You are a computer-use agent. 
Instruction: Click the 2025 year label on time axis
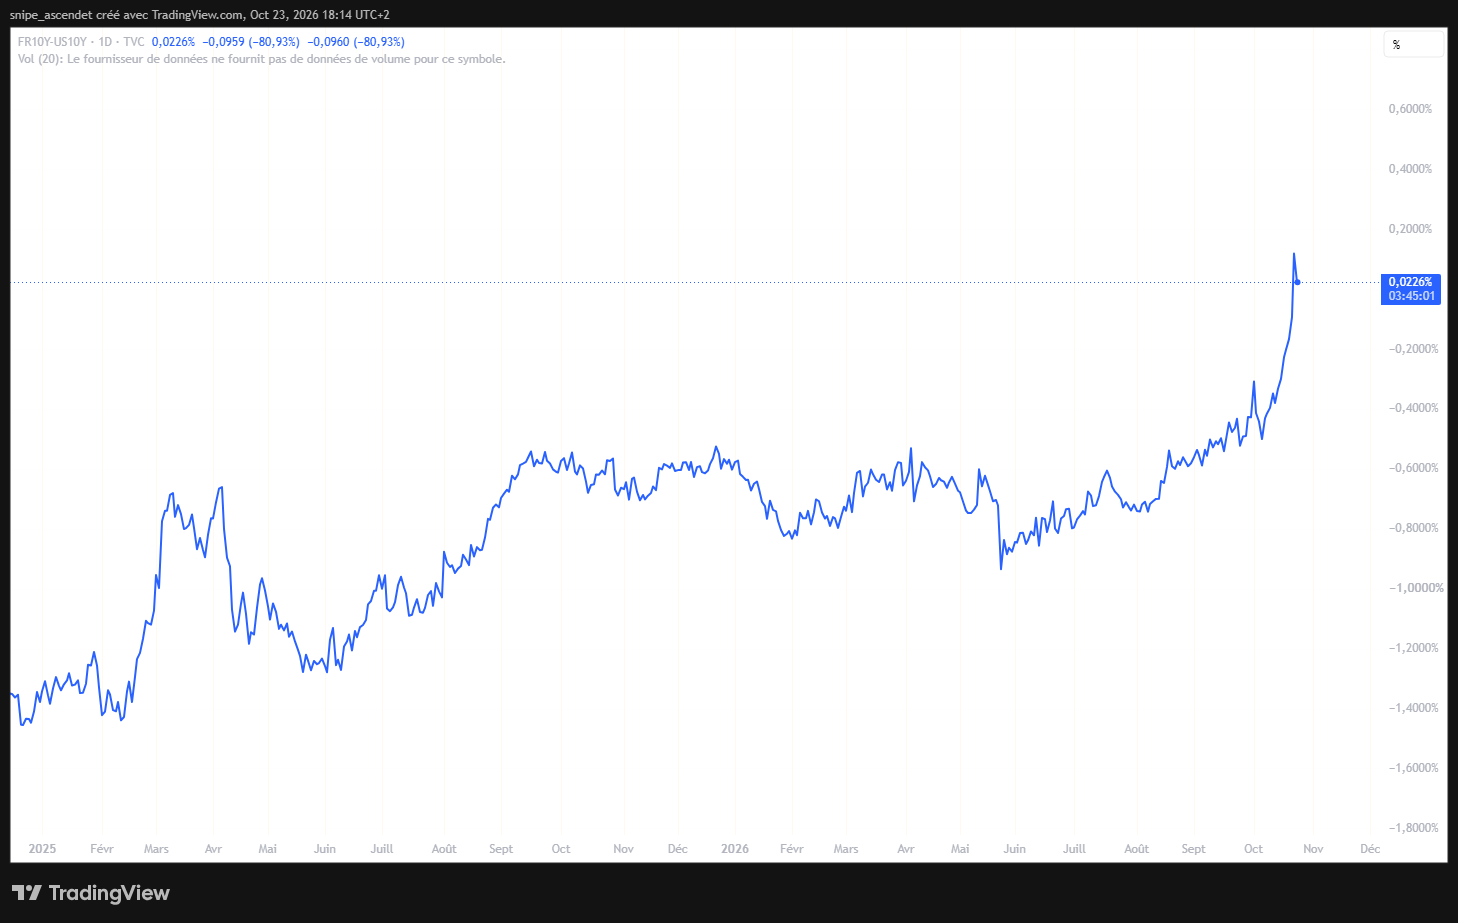[42, 849]
